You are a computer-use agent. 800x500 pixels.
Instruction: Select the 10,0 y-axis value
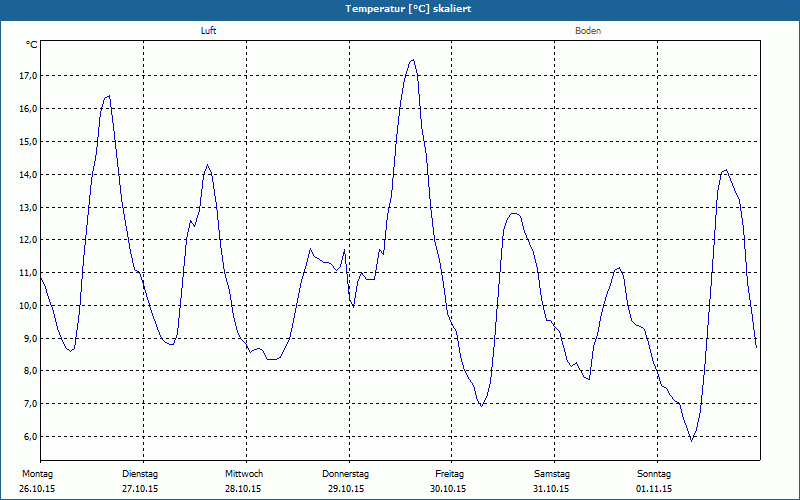(x=28, y=306)
